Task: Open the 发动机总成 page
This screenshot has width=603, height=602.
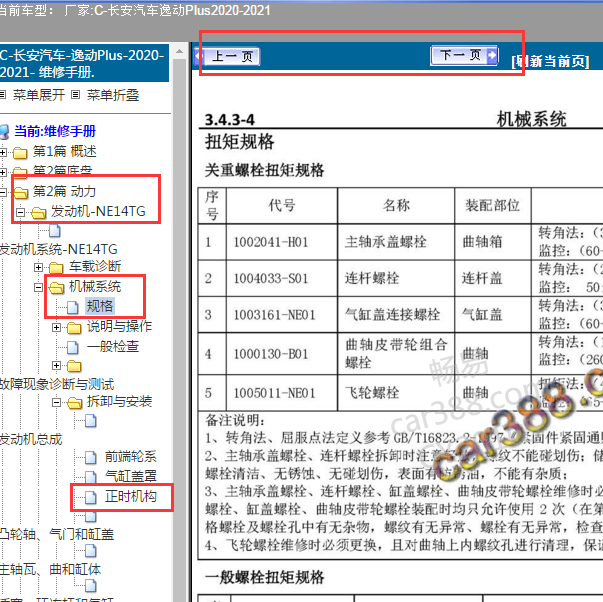Action: [x=31, y=439]
